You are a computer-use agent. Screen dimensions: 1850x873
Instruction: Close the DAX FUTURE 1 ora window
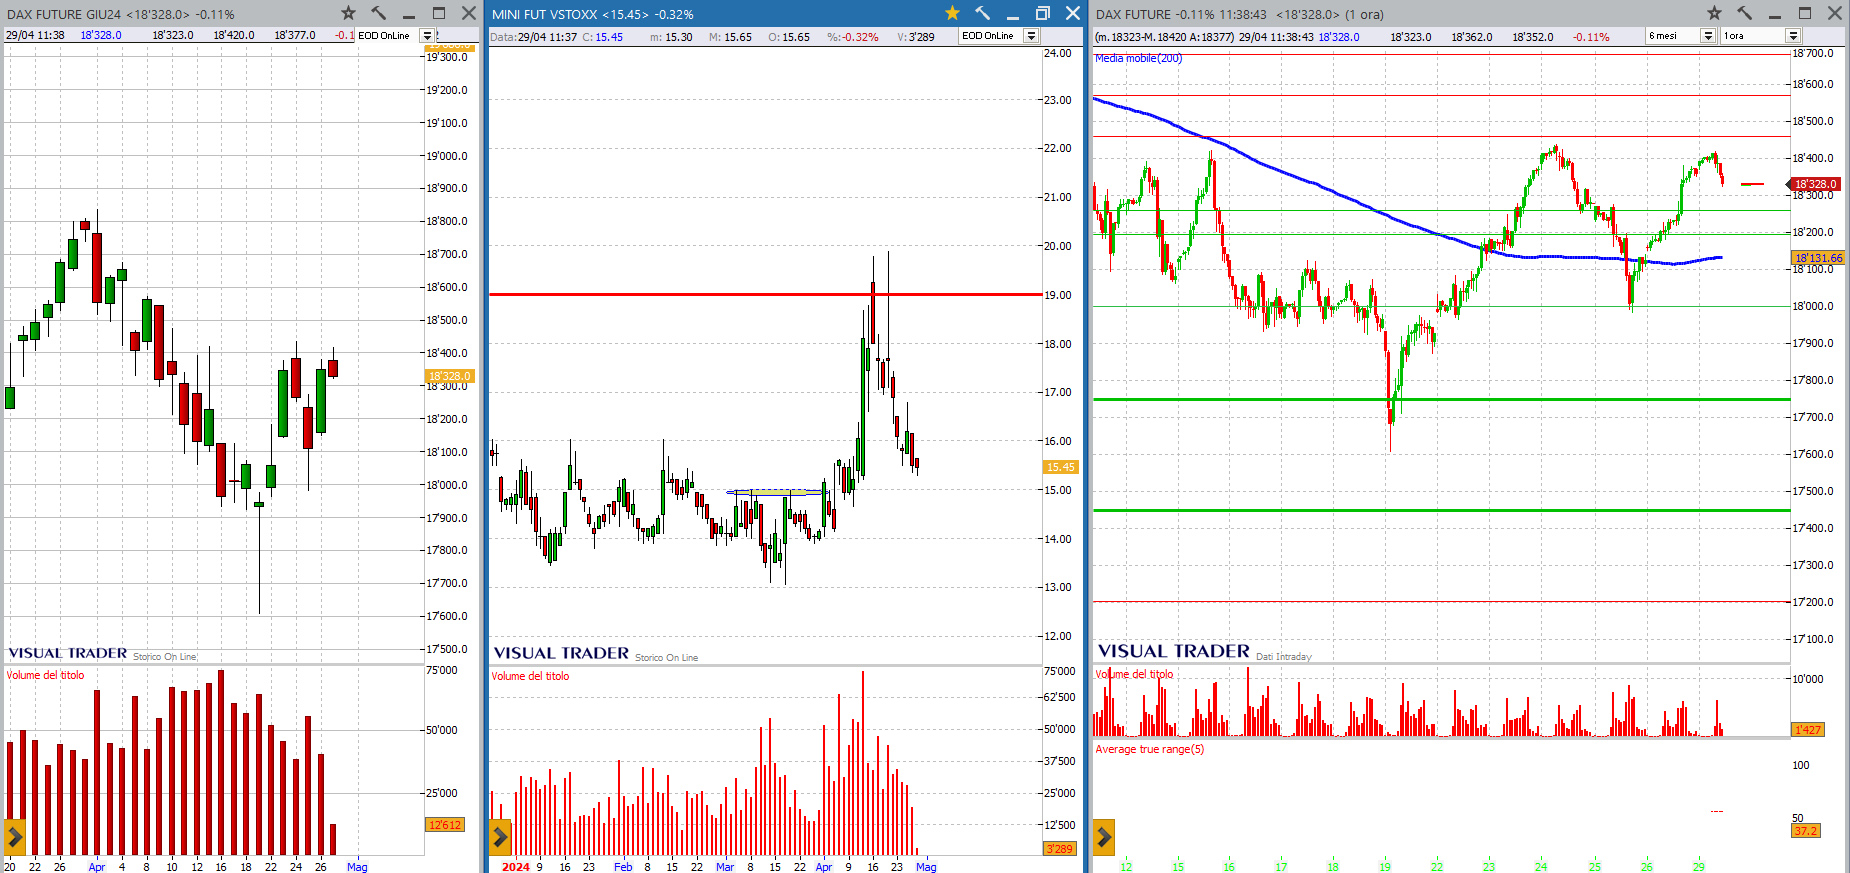tap(1834, 13)
